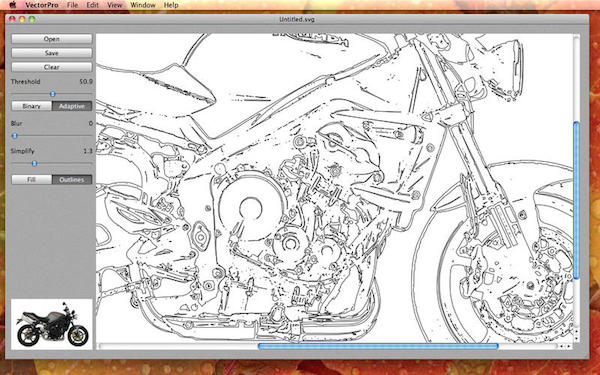Screen dimensions: 600x375
Task: Open the File menu
Action: 72,5
